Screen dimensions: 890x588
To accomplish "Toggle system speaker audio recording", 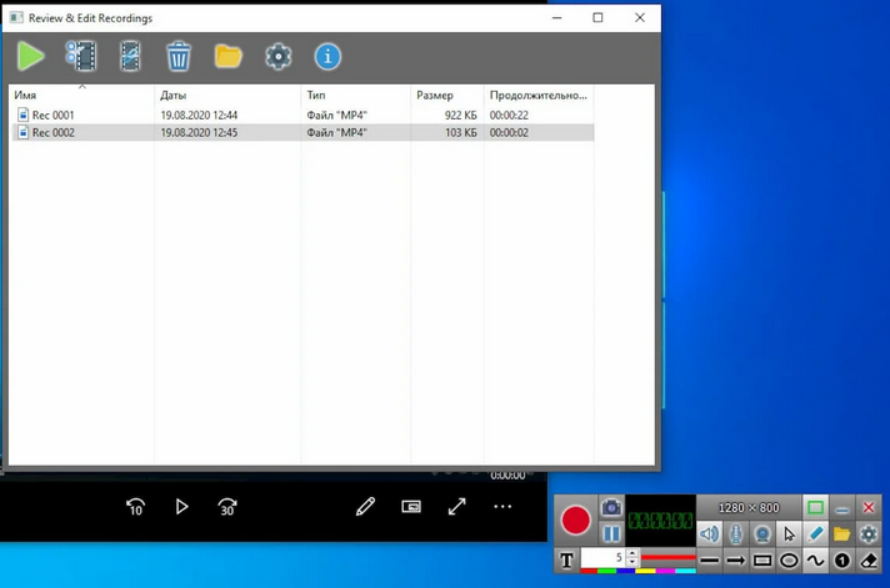I will 710,534.
